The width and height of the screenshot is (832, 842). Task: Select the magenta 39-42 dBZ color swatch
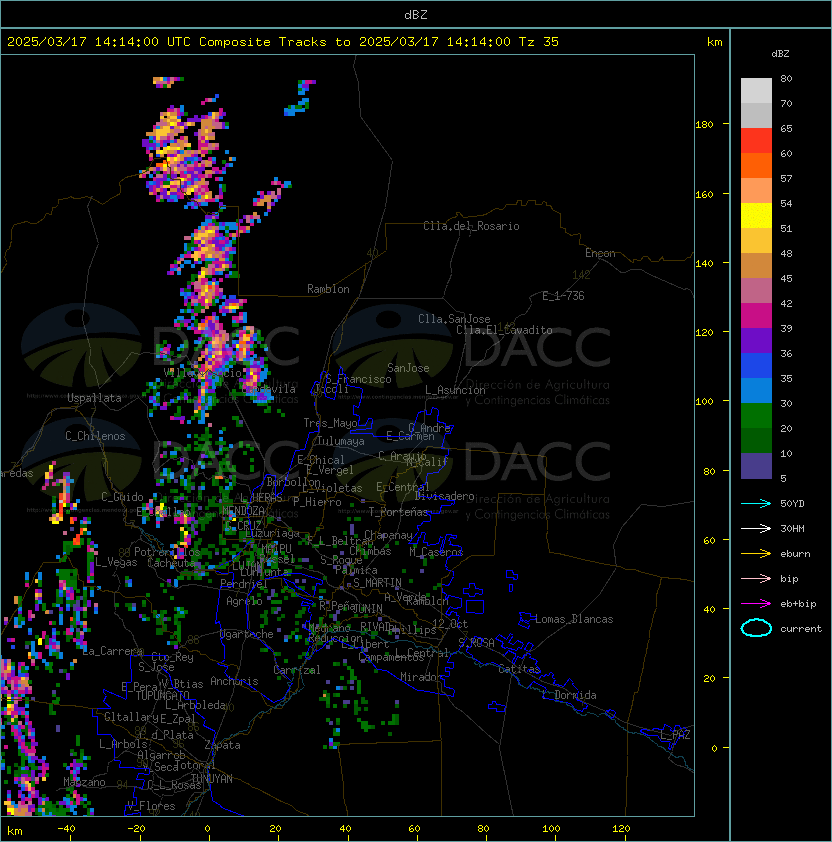click(x=756, y=316)
